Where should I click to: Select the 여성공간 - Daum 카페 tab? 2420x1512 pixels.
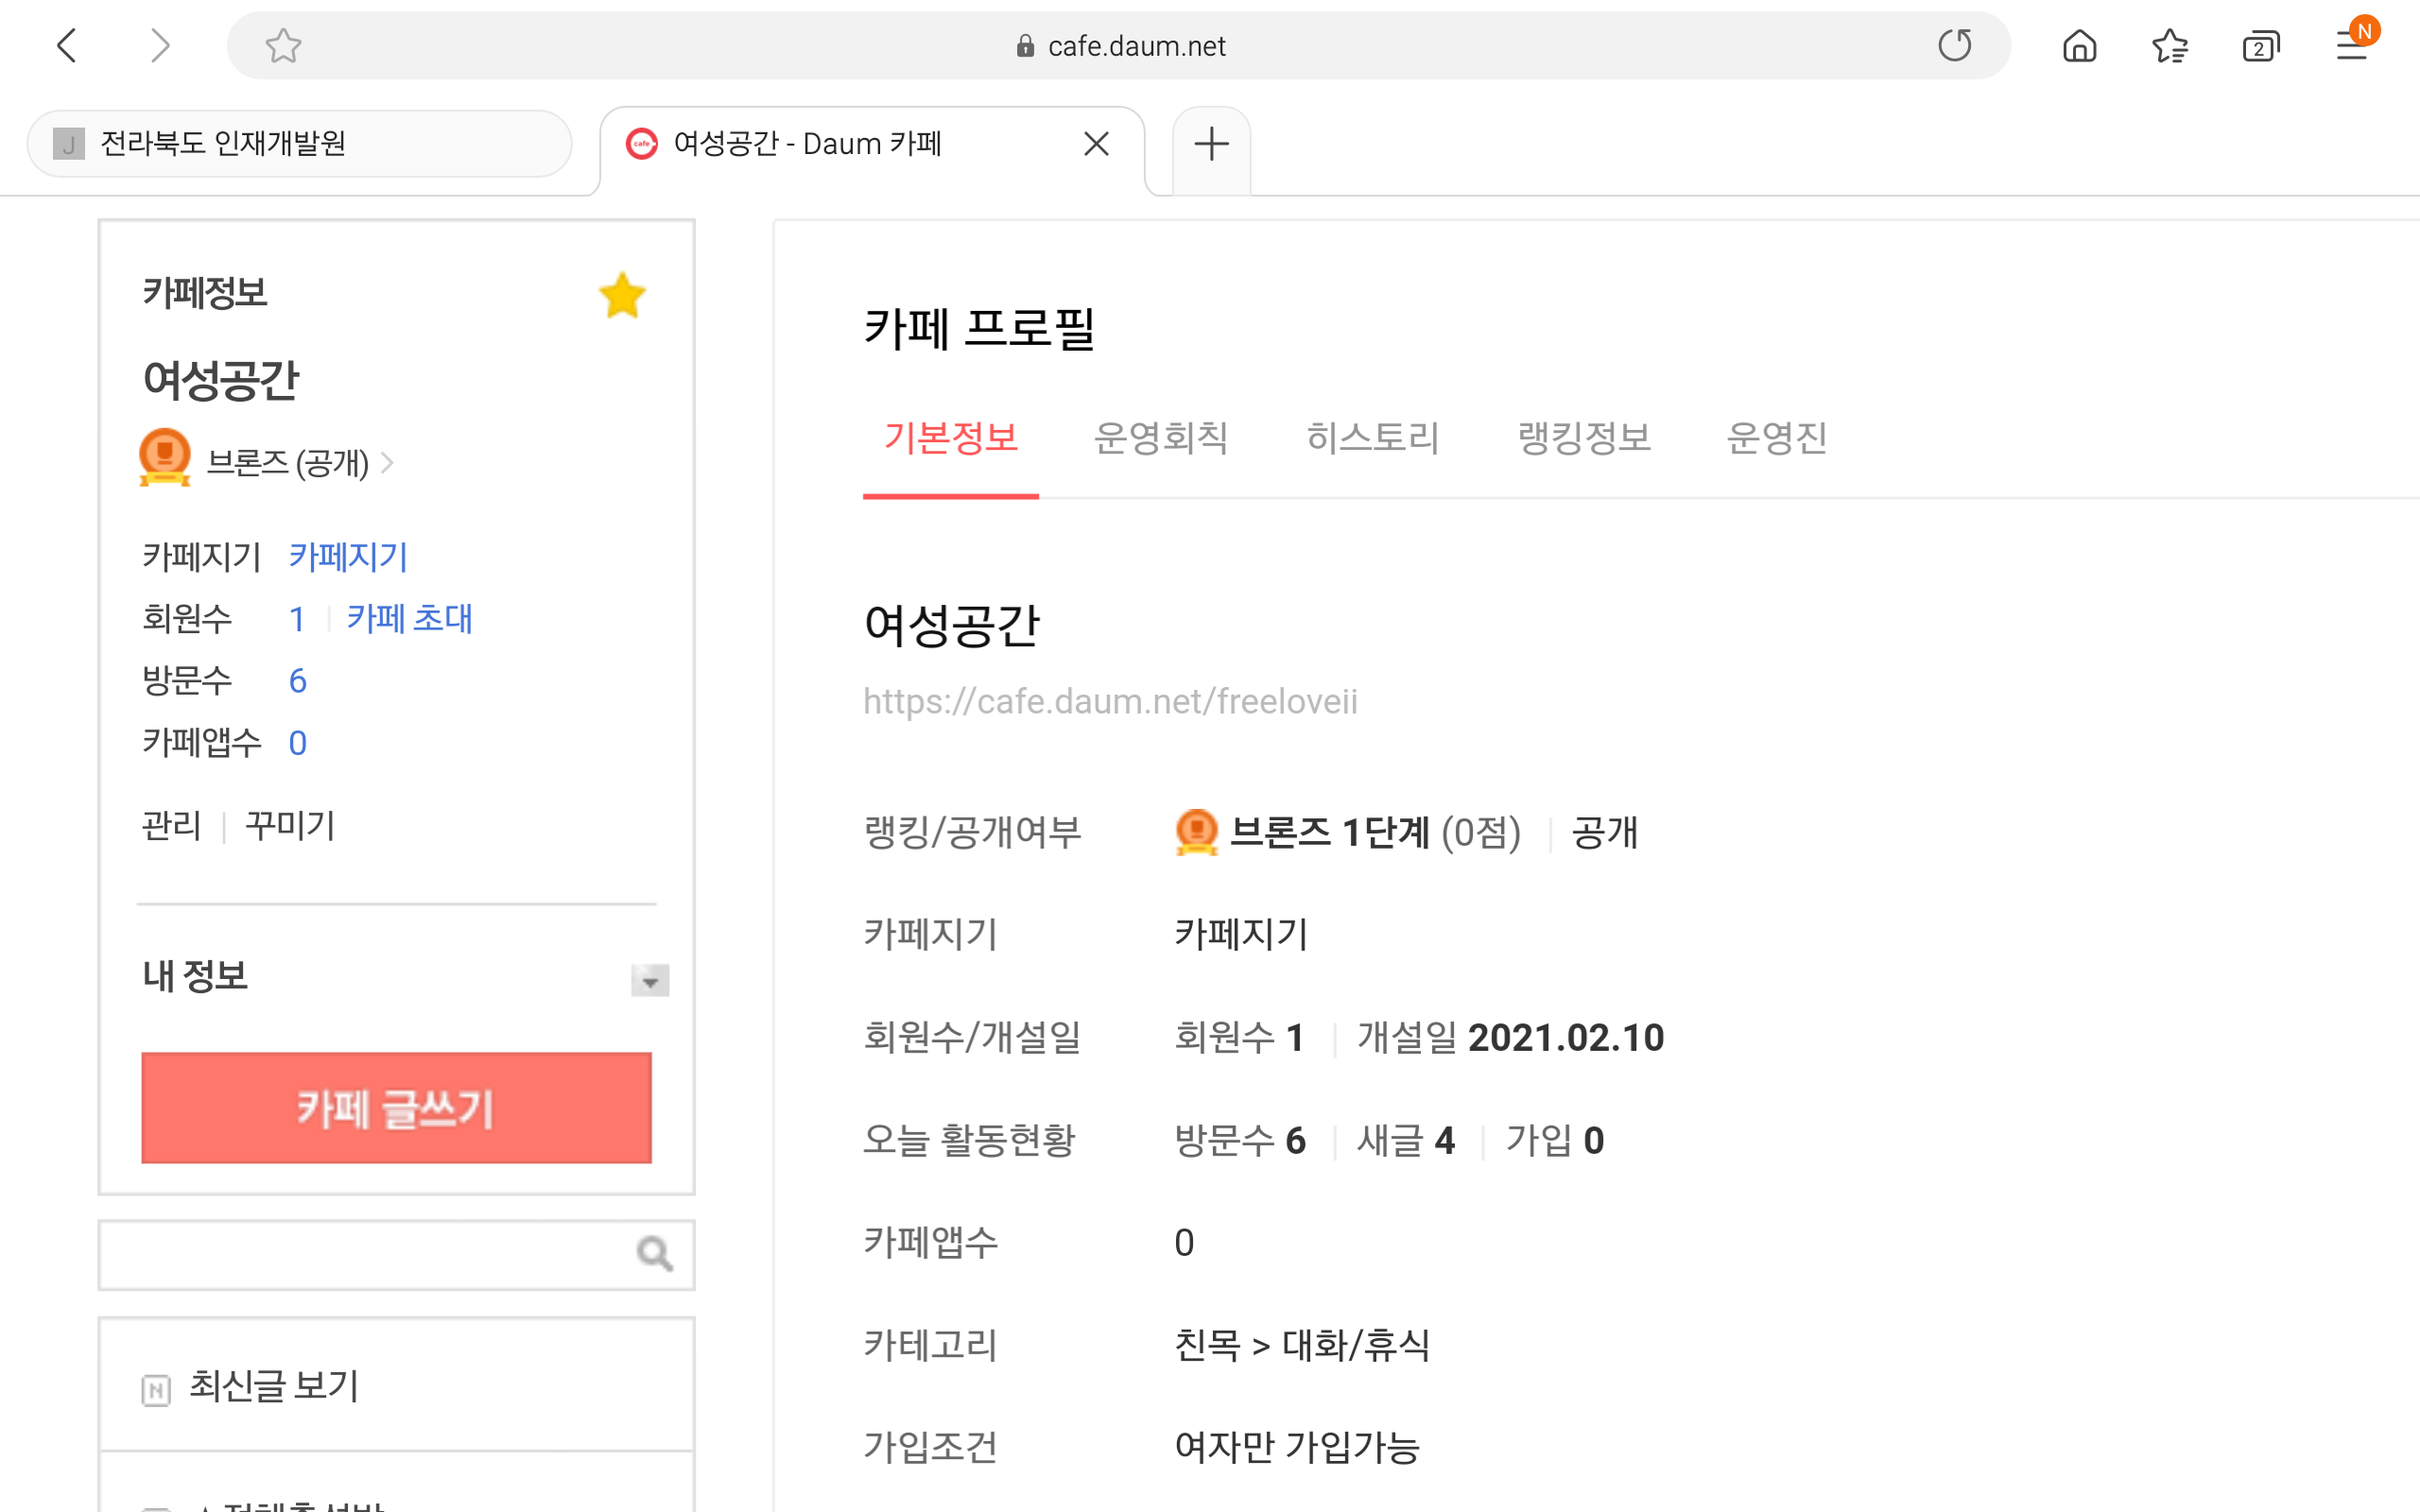[872, 148]
